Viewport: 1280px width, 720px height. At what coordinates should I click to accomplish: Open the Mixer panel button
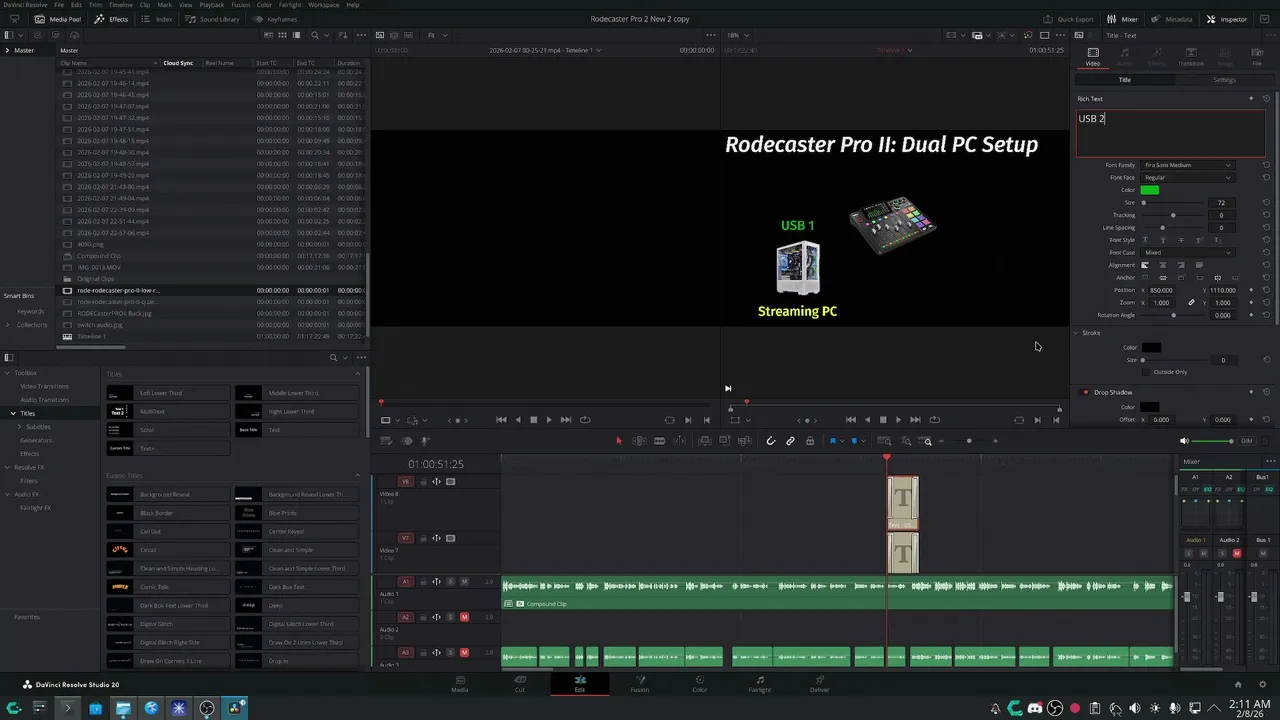point(1122,19)
